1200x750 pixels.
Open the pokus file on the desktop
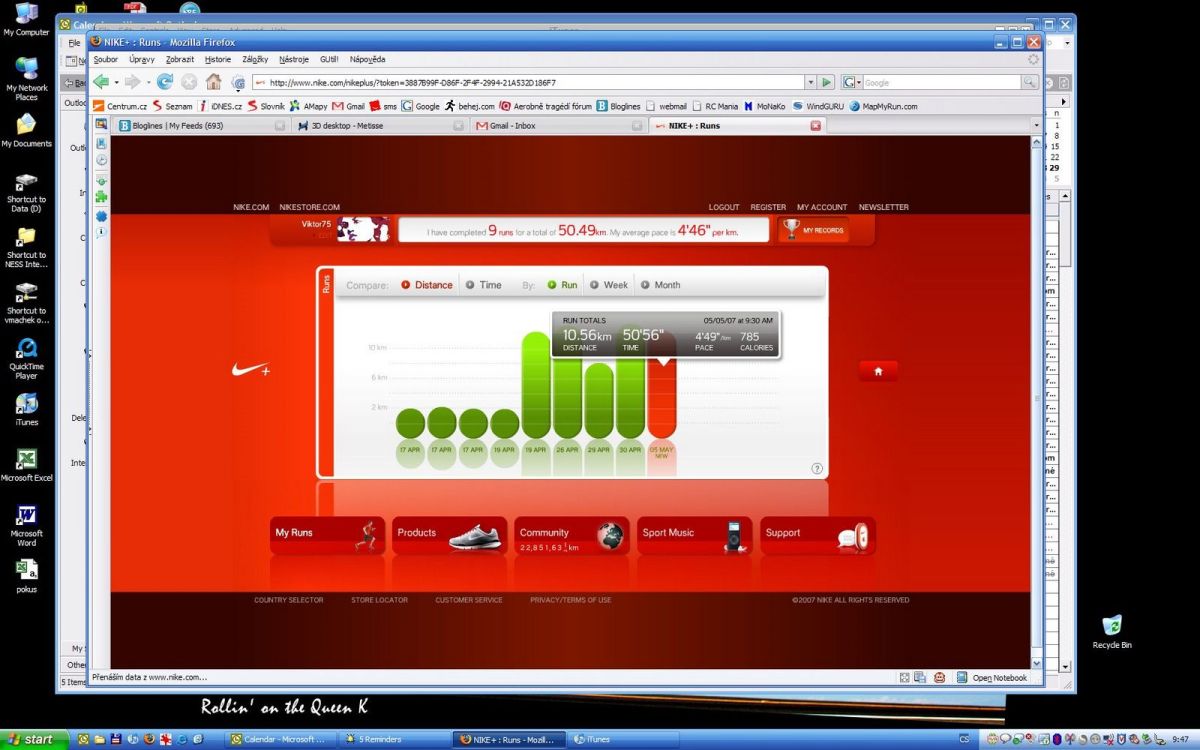pos(26,577)
